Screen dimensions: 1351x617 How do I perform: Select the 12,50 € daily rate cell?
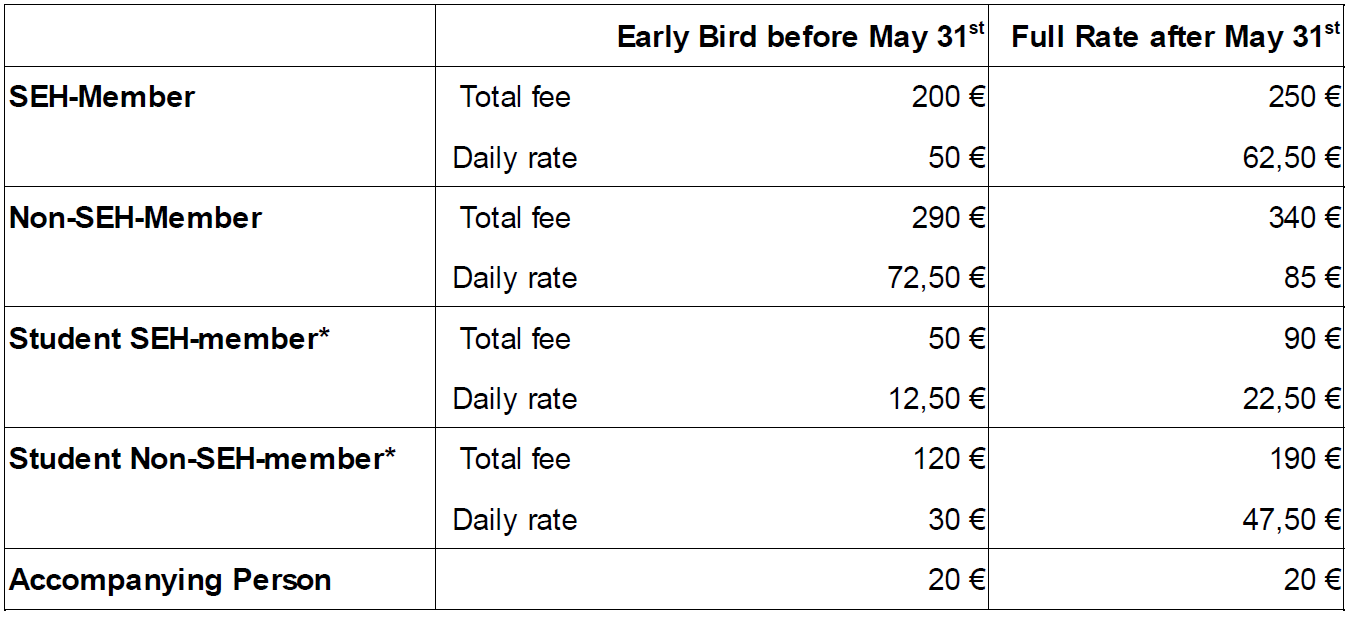click(936, 399)
